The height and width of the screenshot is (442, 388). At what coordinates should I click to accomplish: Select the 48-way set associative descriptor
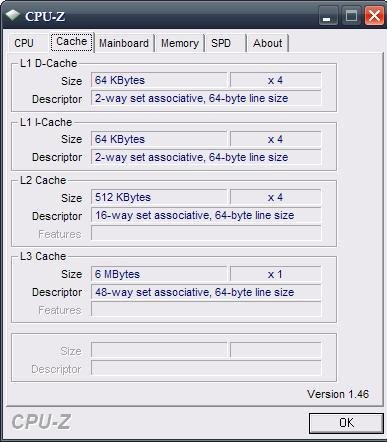click(206, 292)
